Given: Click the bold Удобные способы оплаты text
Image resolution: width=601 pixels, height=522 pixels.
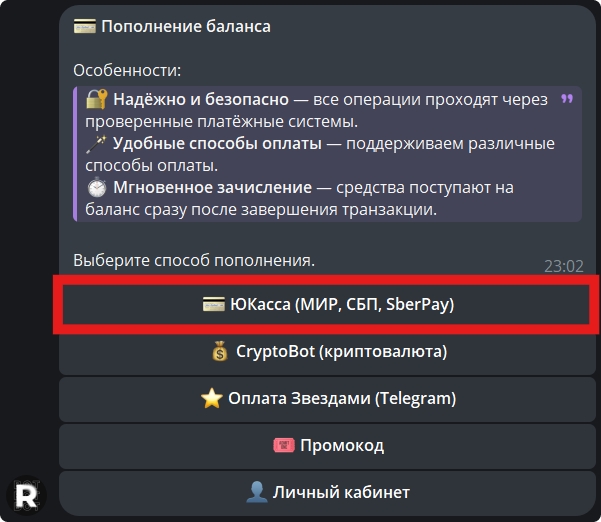Looking at the screenshot, I should 217,144.
